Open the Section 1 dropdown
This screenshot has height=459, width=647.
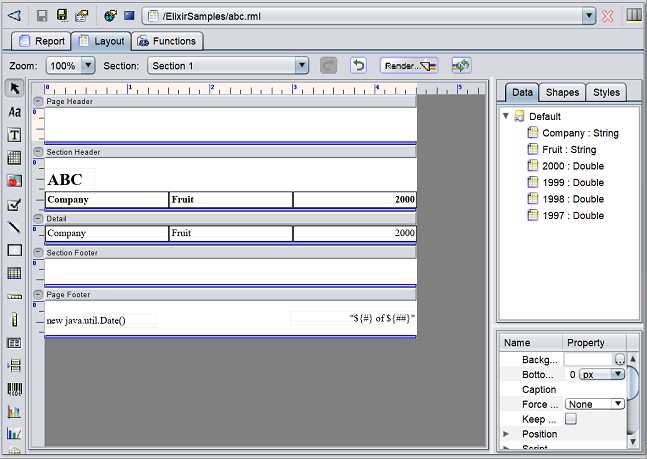[x=301, y=65]
